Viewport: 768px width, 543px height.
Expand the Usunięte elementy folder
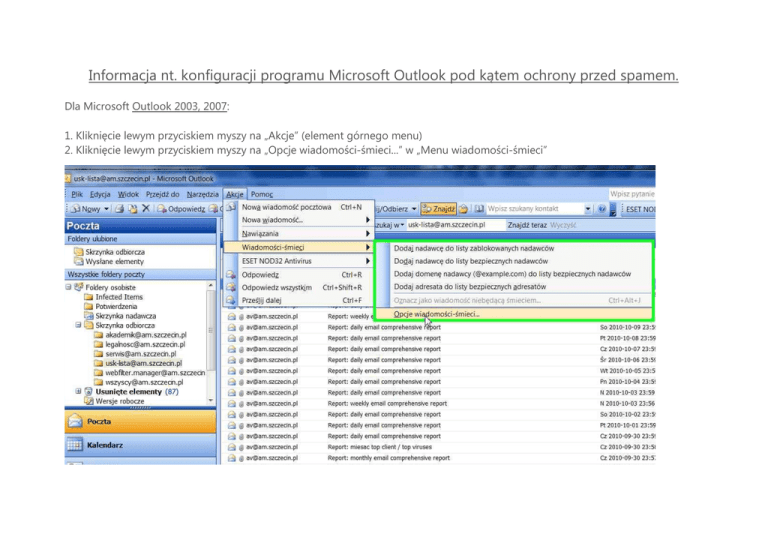point(78,391)
